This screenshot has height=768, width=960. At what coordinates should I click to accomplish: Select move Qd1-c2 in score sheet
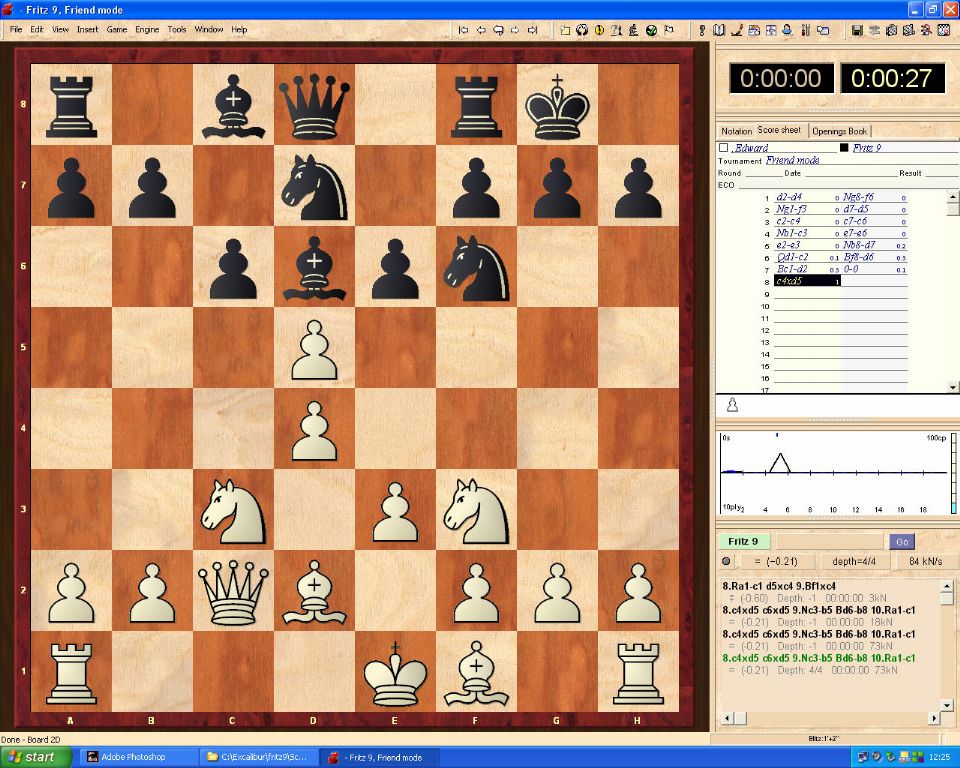tap(792, 257)
